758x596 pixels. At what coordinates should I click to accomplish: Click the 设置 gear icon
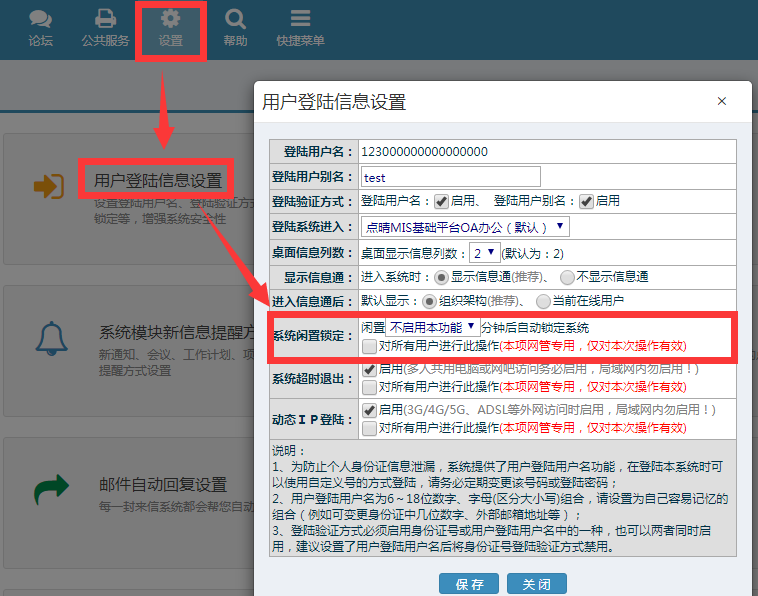point(170,19)
